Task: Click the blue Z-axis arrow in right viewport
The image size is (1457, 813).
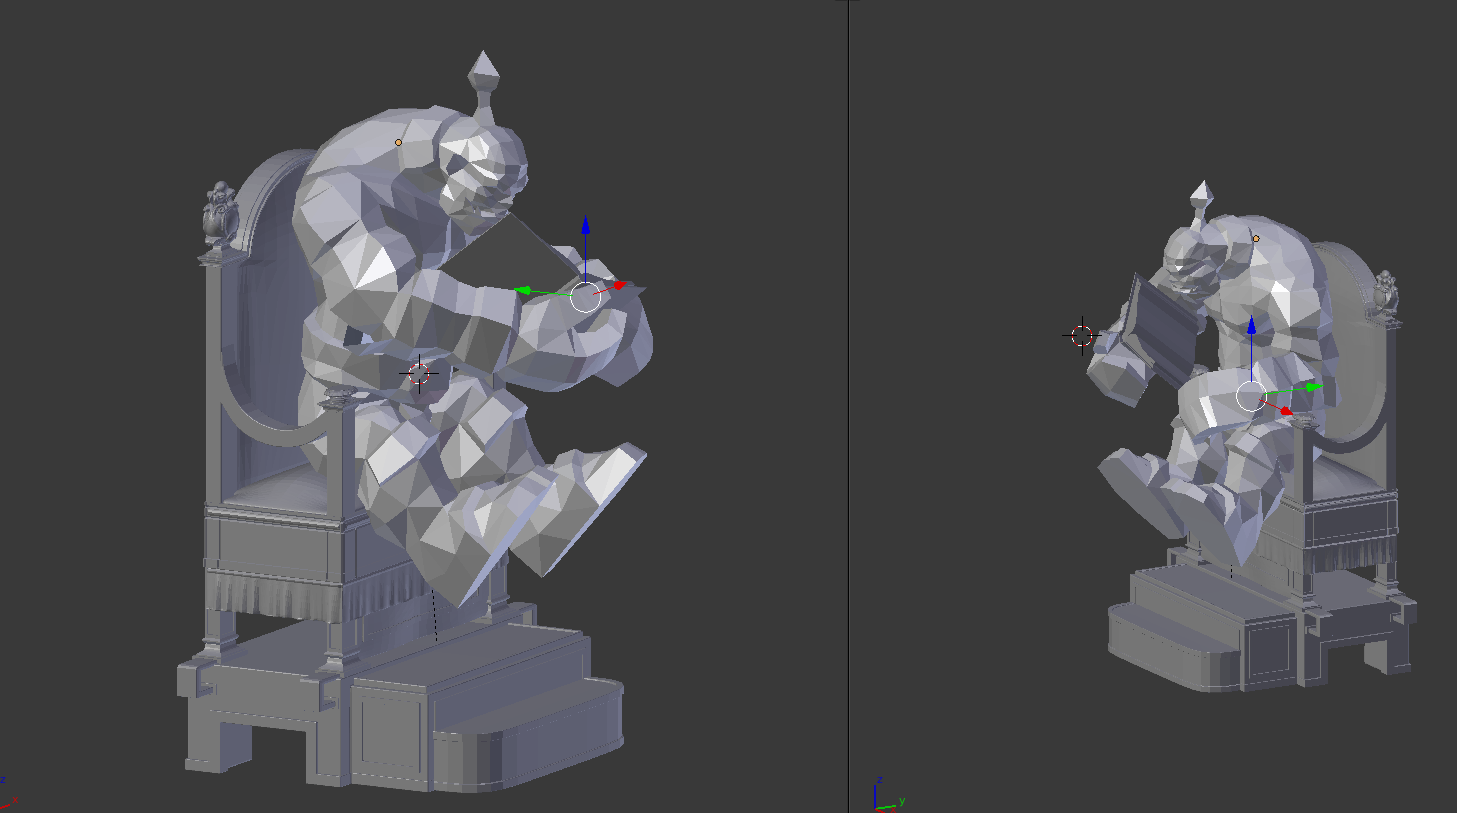Action: tap(1251, 325)
